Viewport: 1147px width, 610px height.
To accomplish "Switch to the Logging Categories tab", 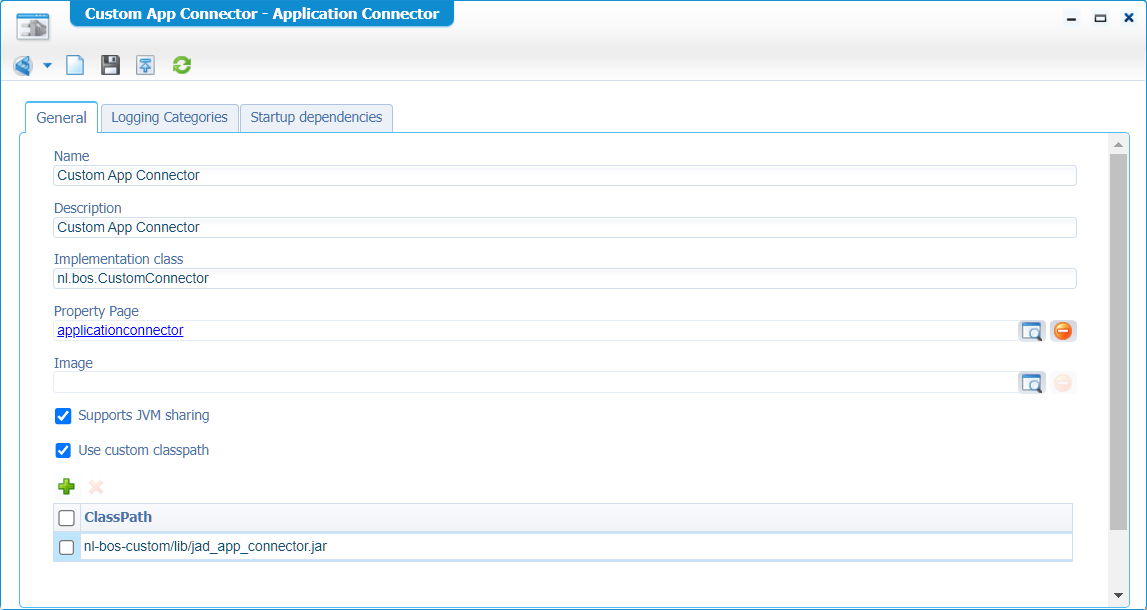I will tap(169, 118).
